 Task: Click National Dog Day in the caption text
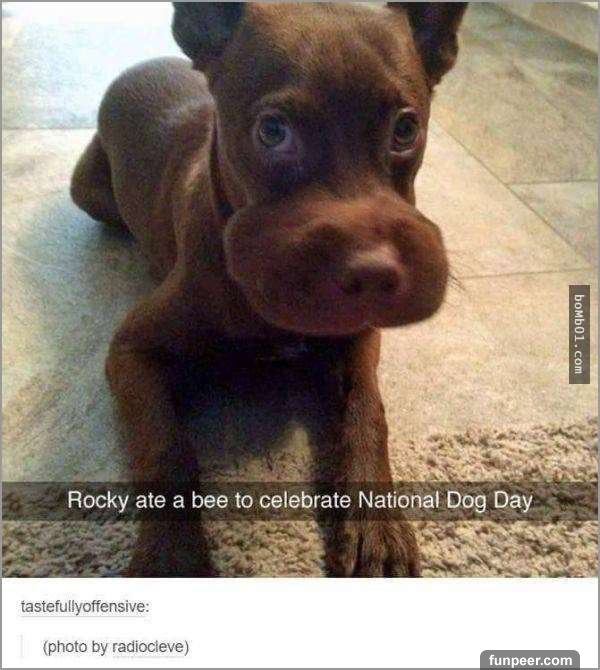point(445,500)
